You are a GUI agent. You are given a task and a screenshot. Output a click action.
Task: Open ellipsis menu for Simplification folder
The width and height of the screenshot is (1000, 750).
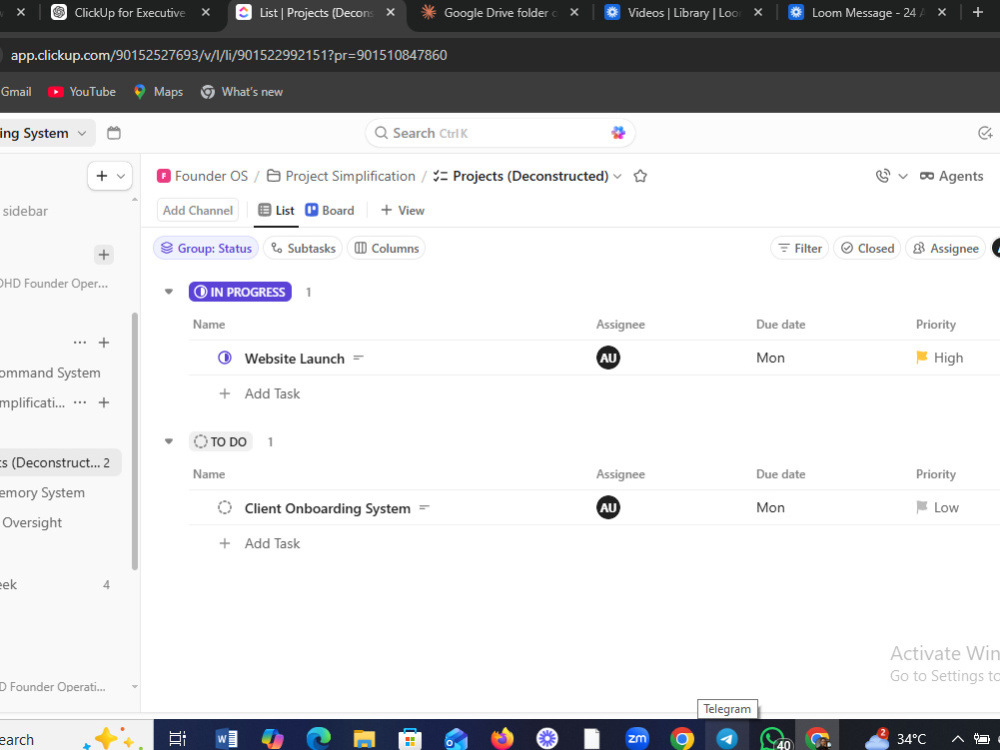click(x=80, y=402)
